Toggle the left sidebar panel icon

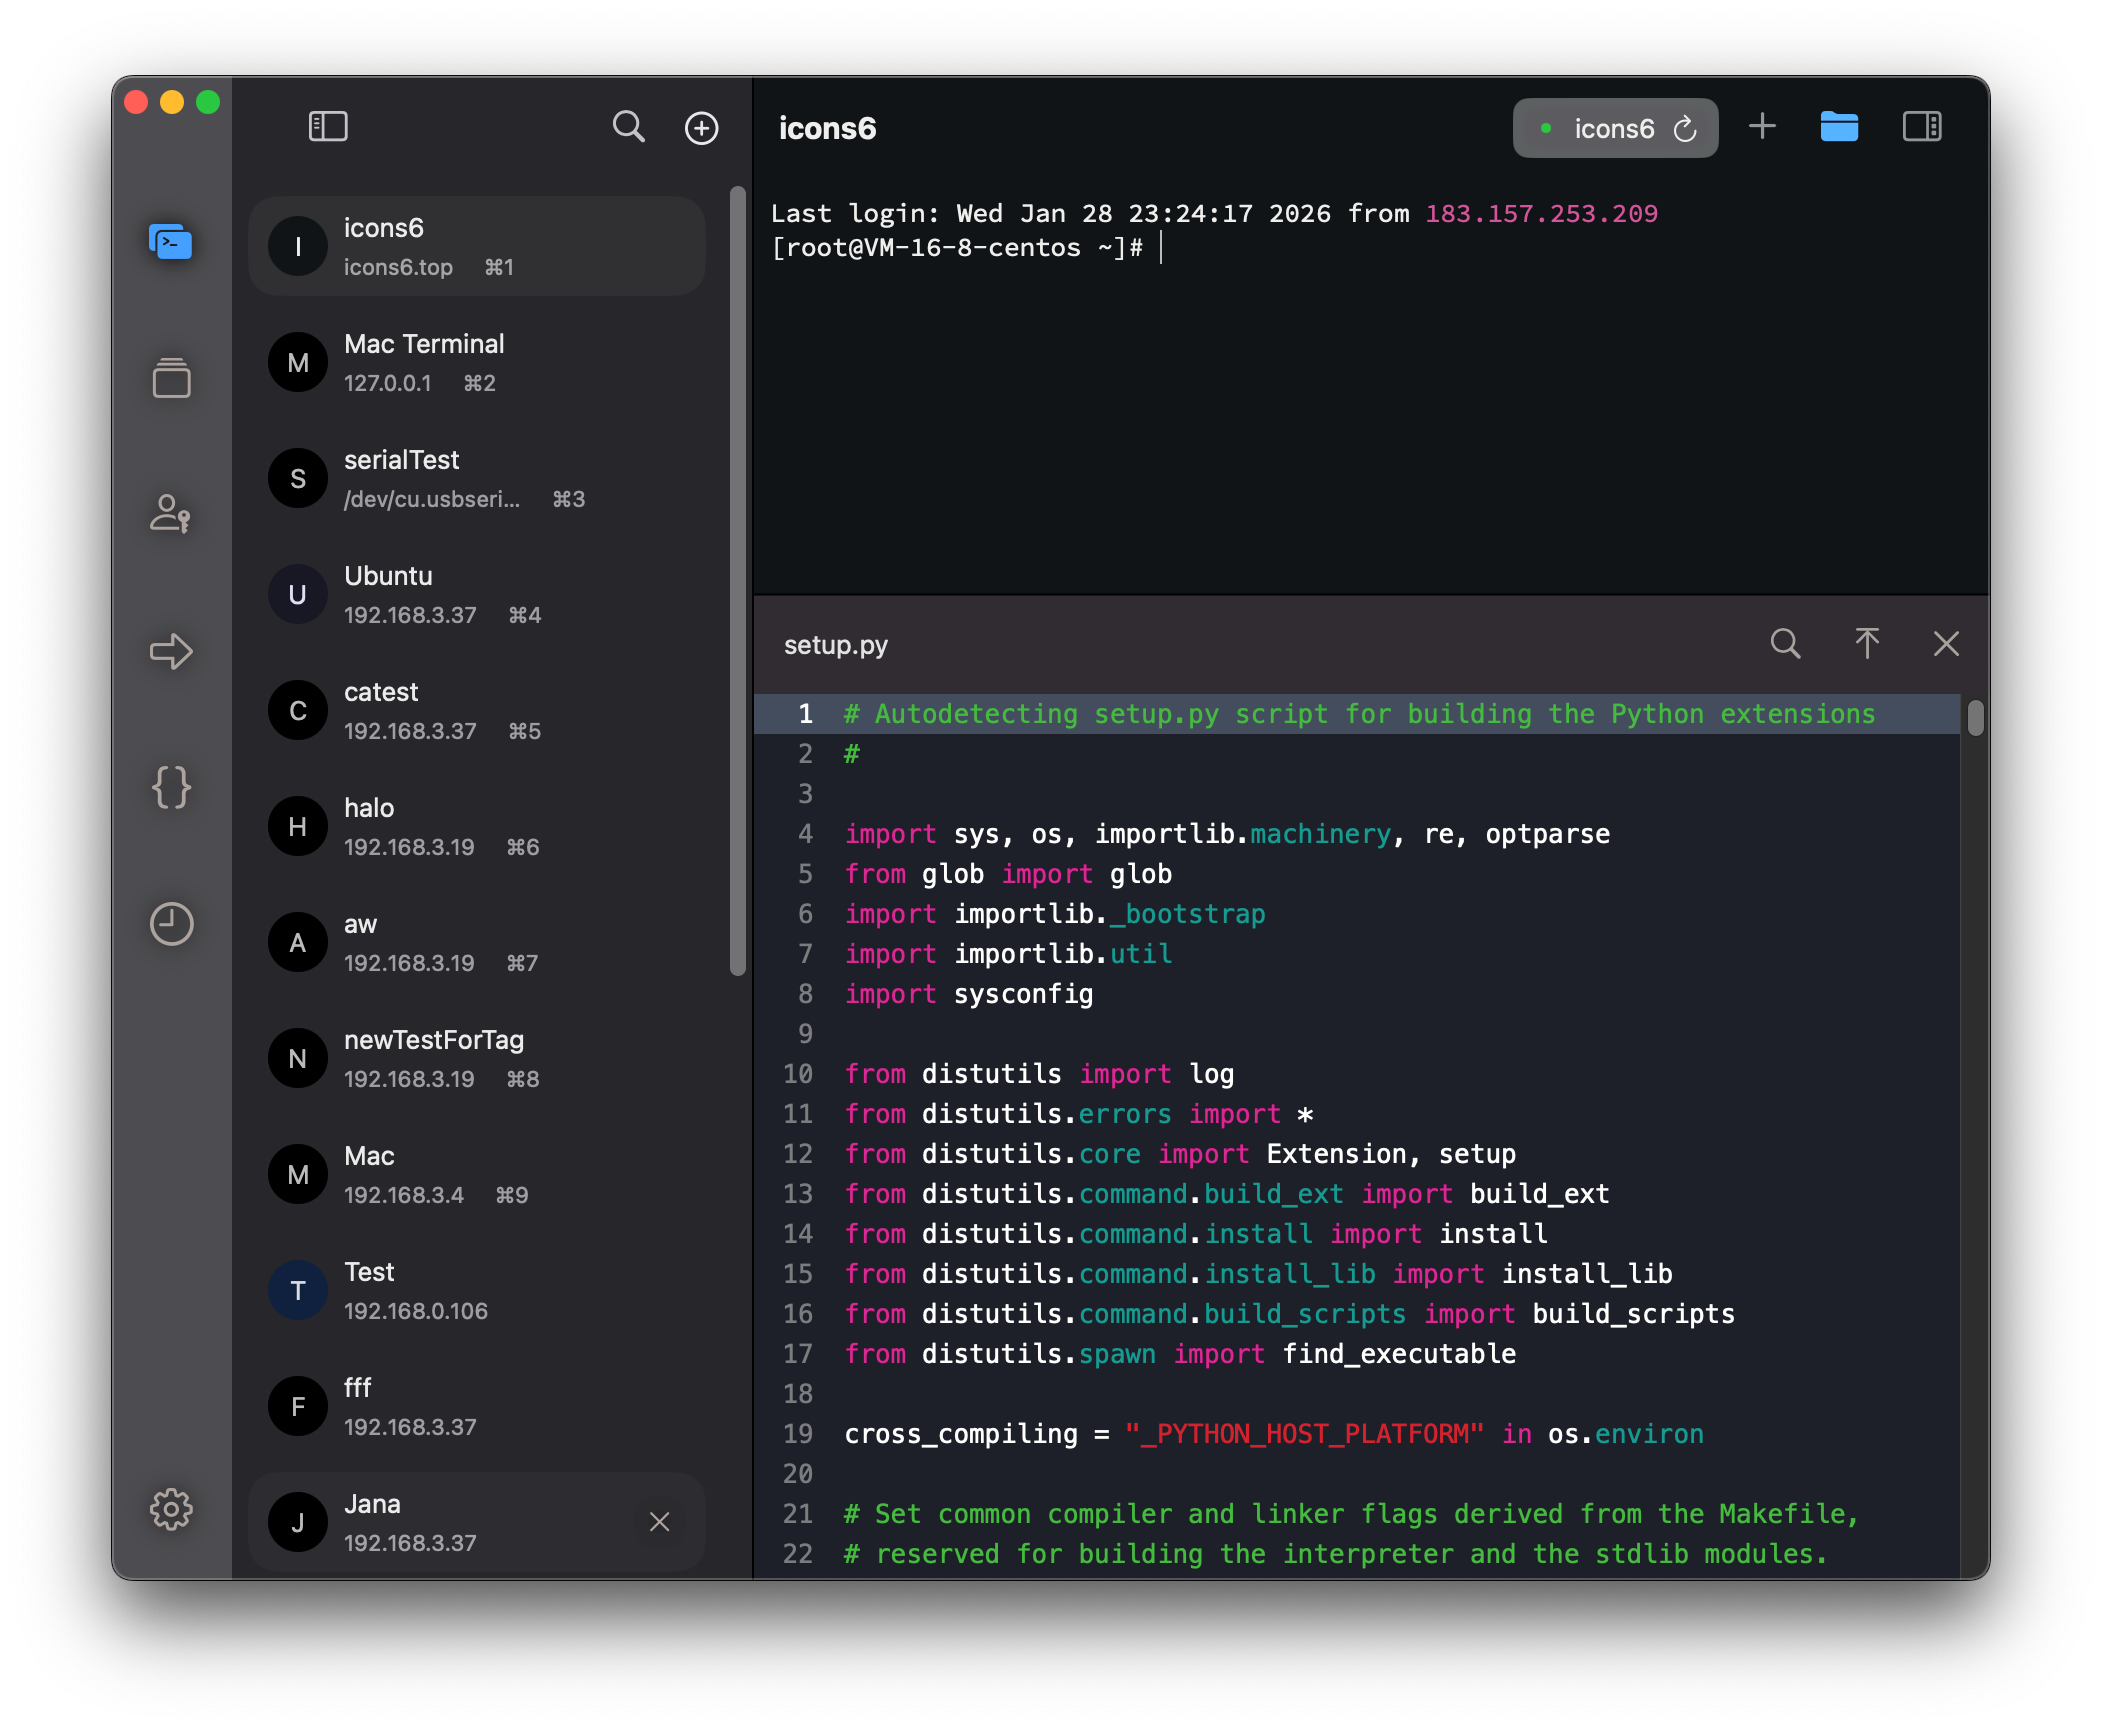pos(328,127)
